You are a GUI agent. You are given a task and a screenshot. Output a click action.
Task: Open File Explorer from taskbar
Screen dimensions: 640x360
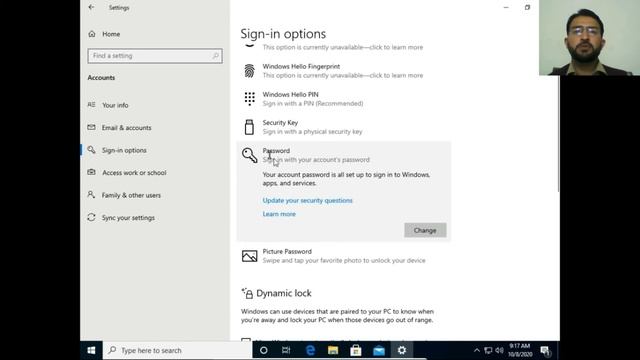coord(333,350)
